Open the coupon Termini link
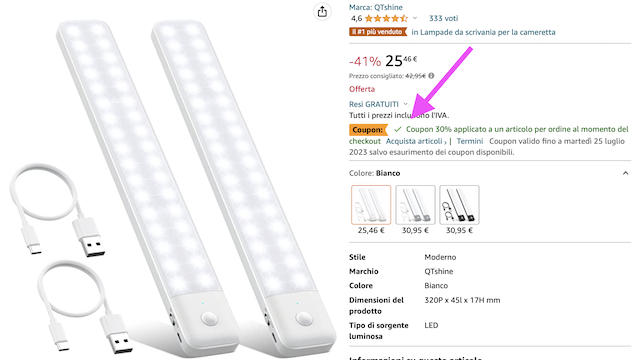The width and height of the screenshot is (640, 360). pyautogui.click(x=469, y=141)
